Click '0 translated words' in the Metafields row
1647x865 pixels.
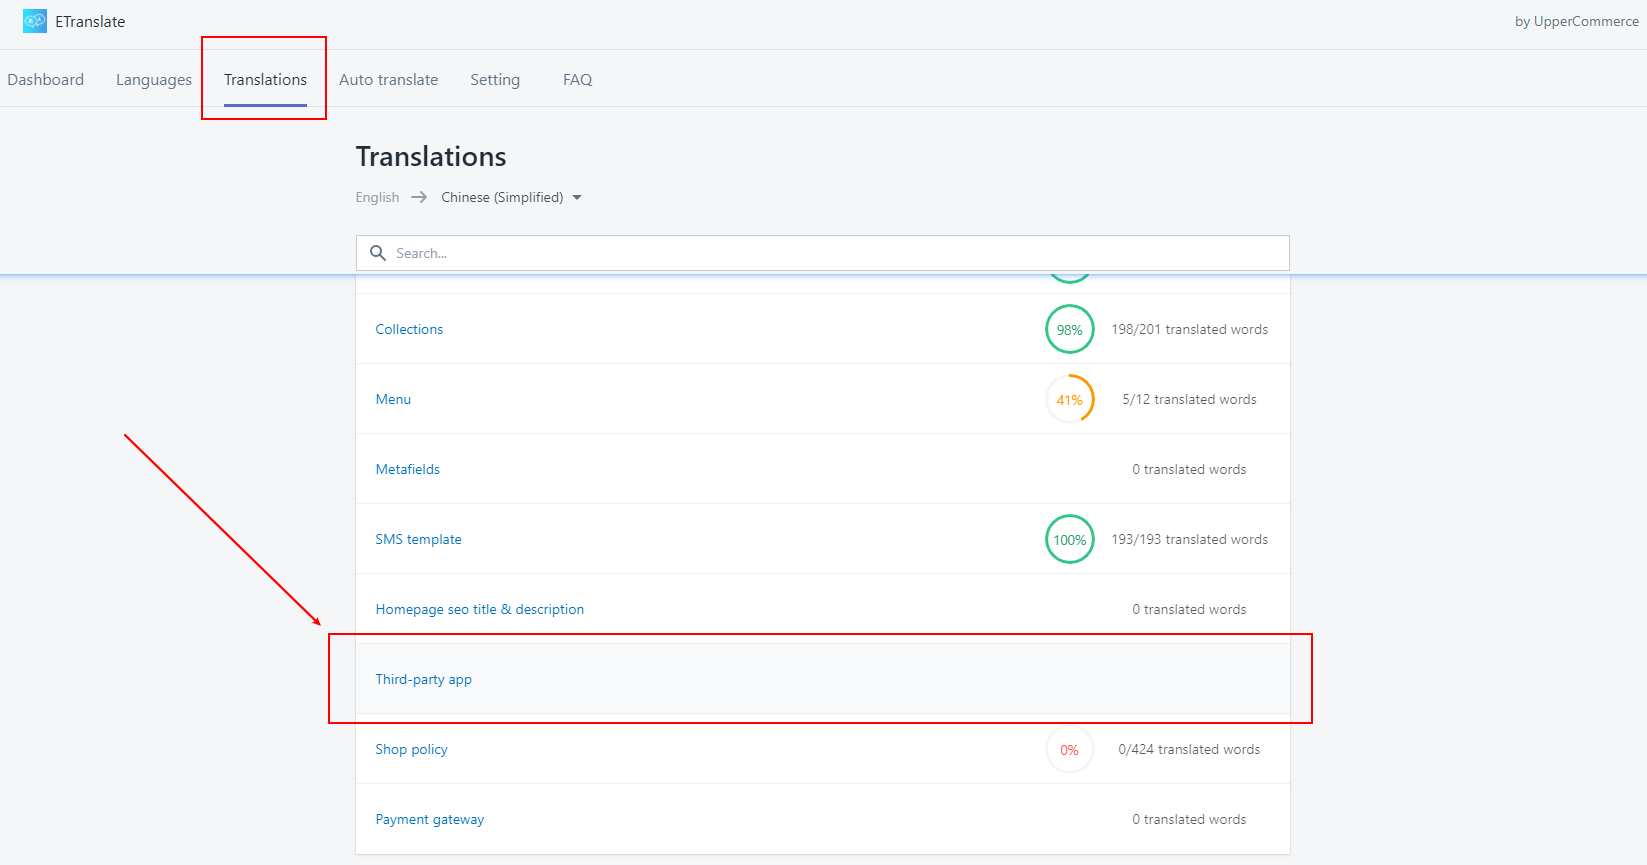(x=1189, y=469)
